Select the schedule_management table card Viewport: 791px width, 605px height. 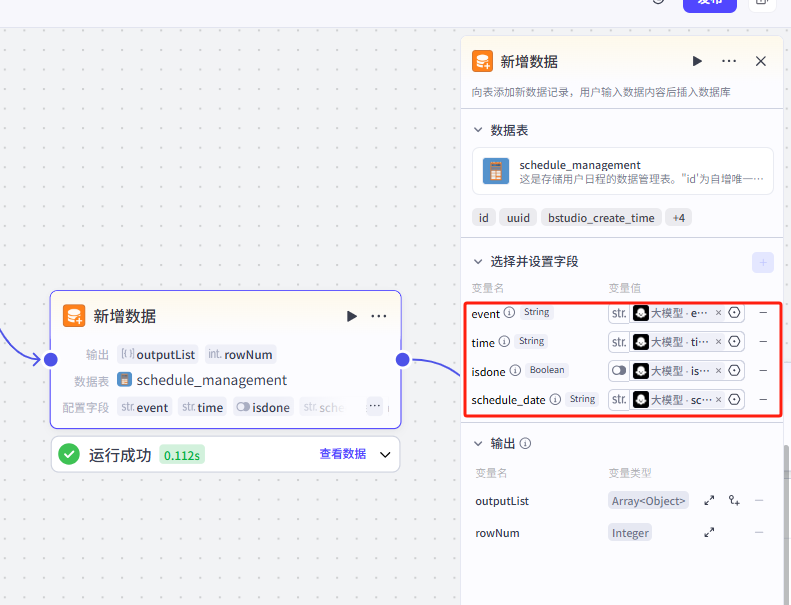coord(622,171)
